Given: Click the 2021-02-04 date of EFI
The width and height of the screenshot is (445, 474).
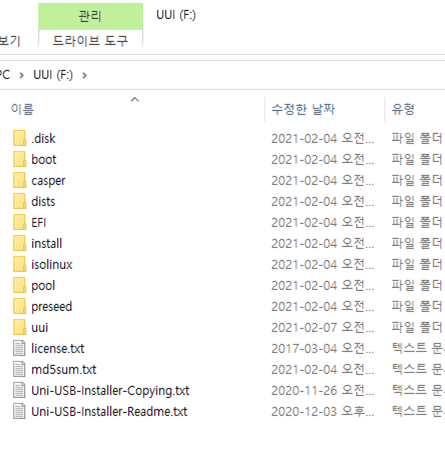Looking at the screenshot, I should (323, 222).
